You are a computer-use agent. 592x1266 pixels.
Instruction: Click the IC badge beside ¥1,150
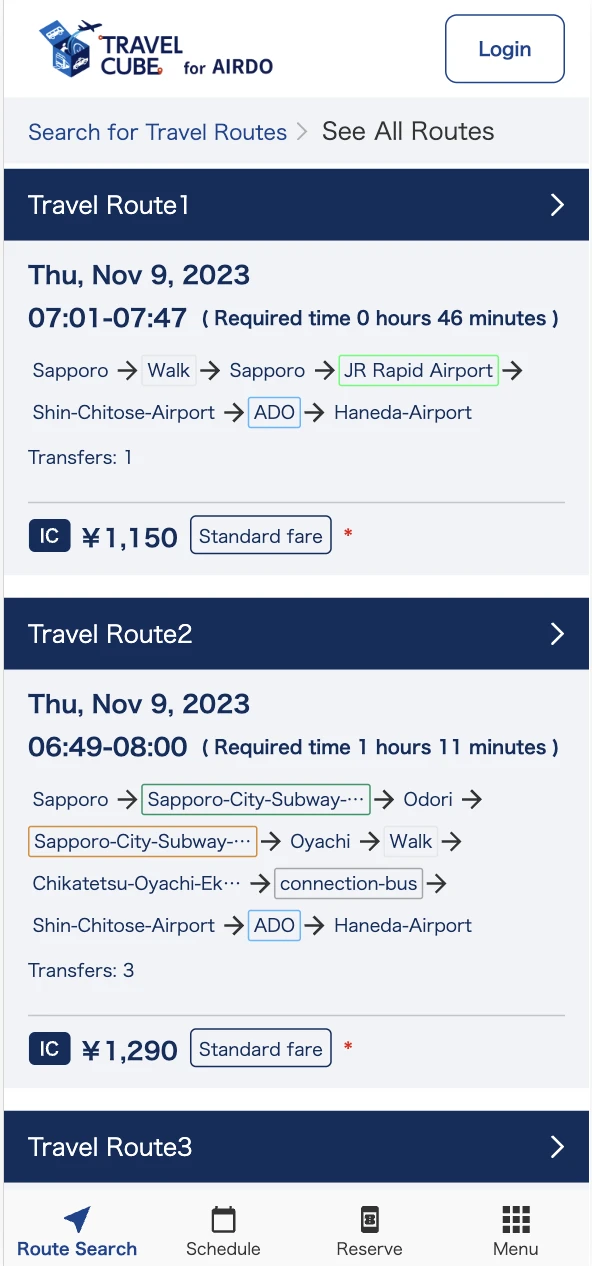[x=49, y=536]
